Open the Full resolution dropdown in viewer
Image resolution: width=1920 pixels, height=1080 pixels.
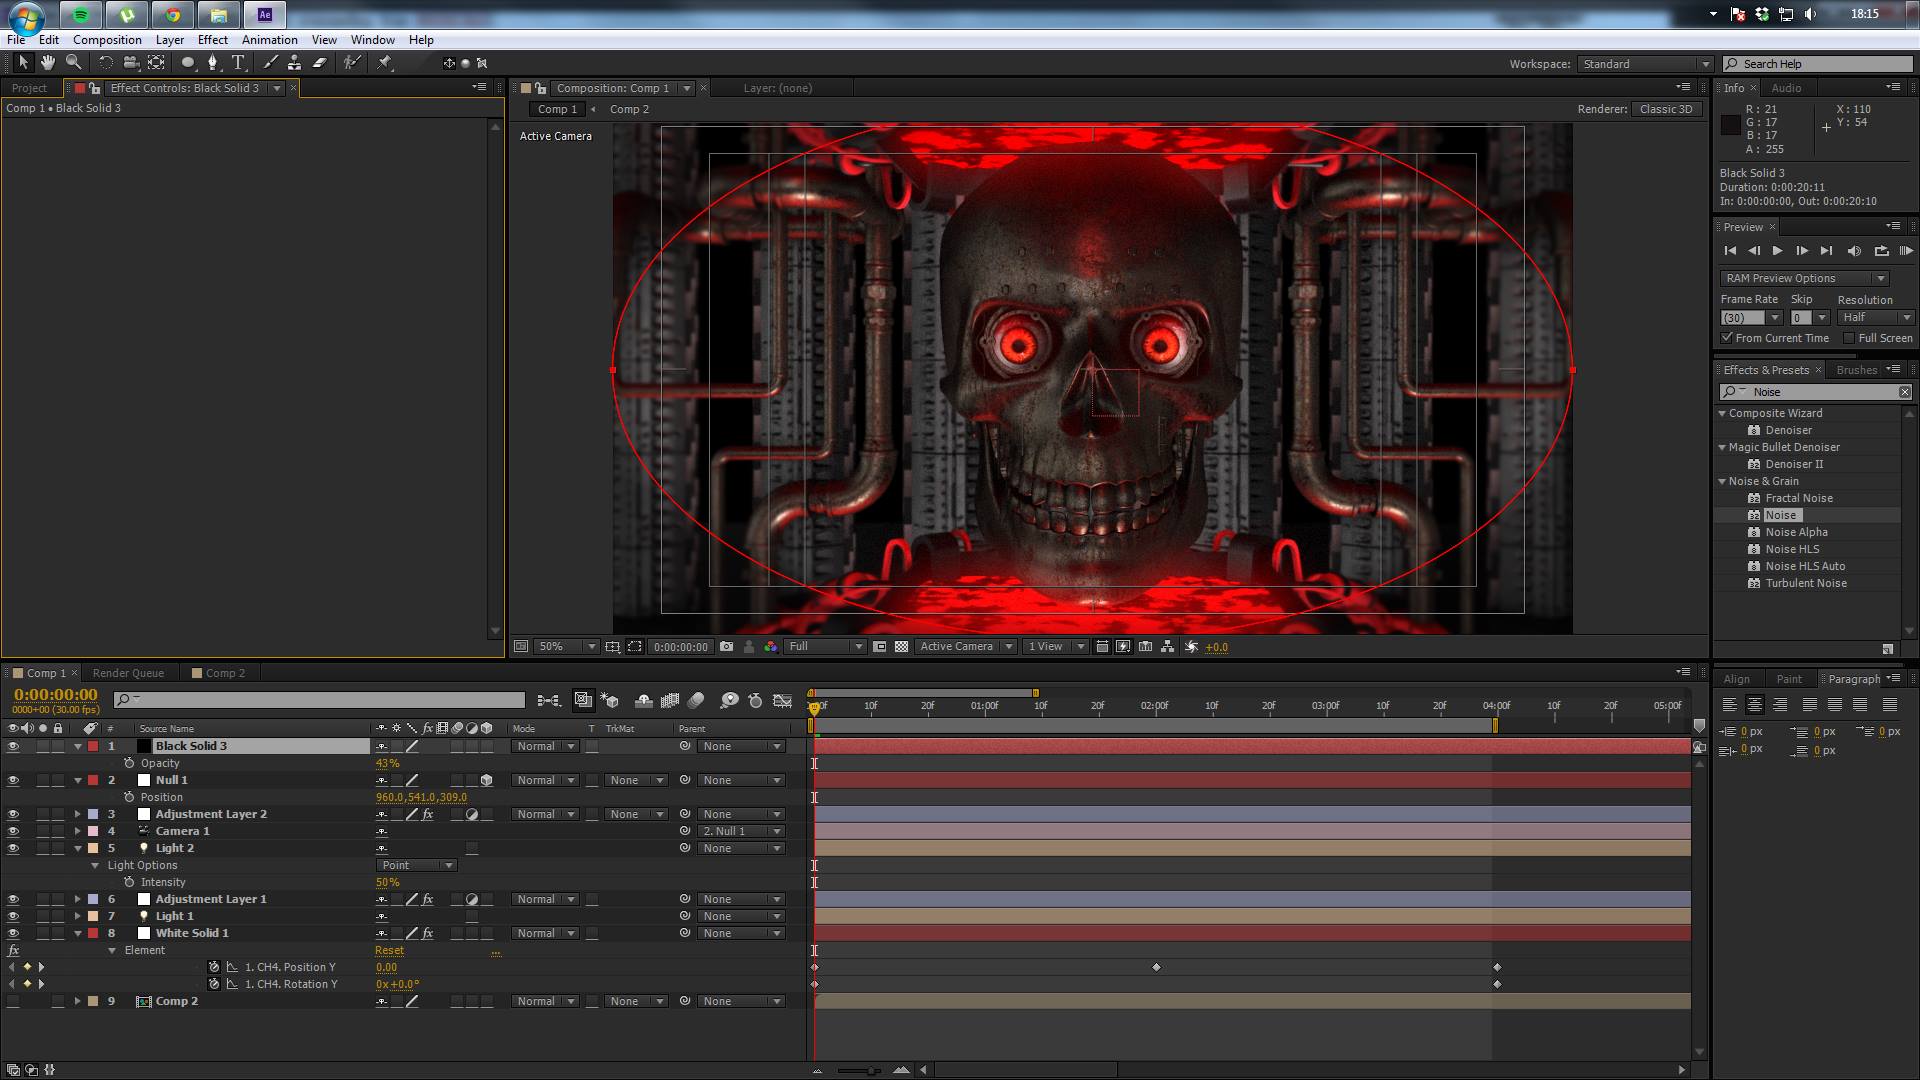(x=825, y=647)
